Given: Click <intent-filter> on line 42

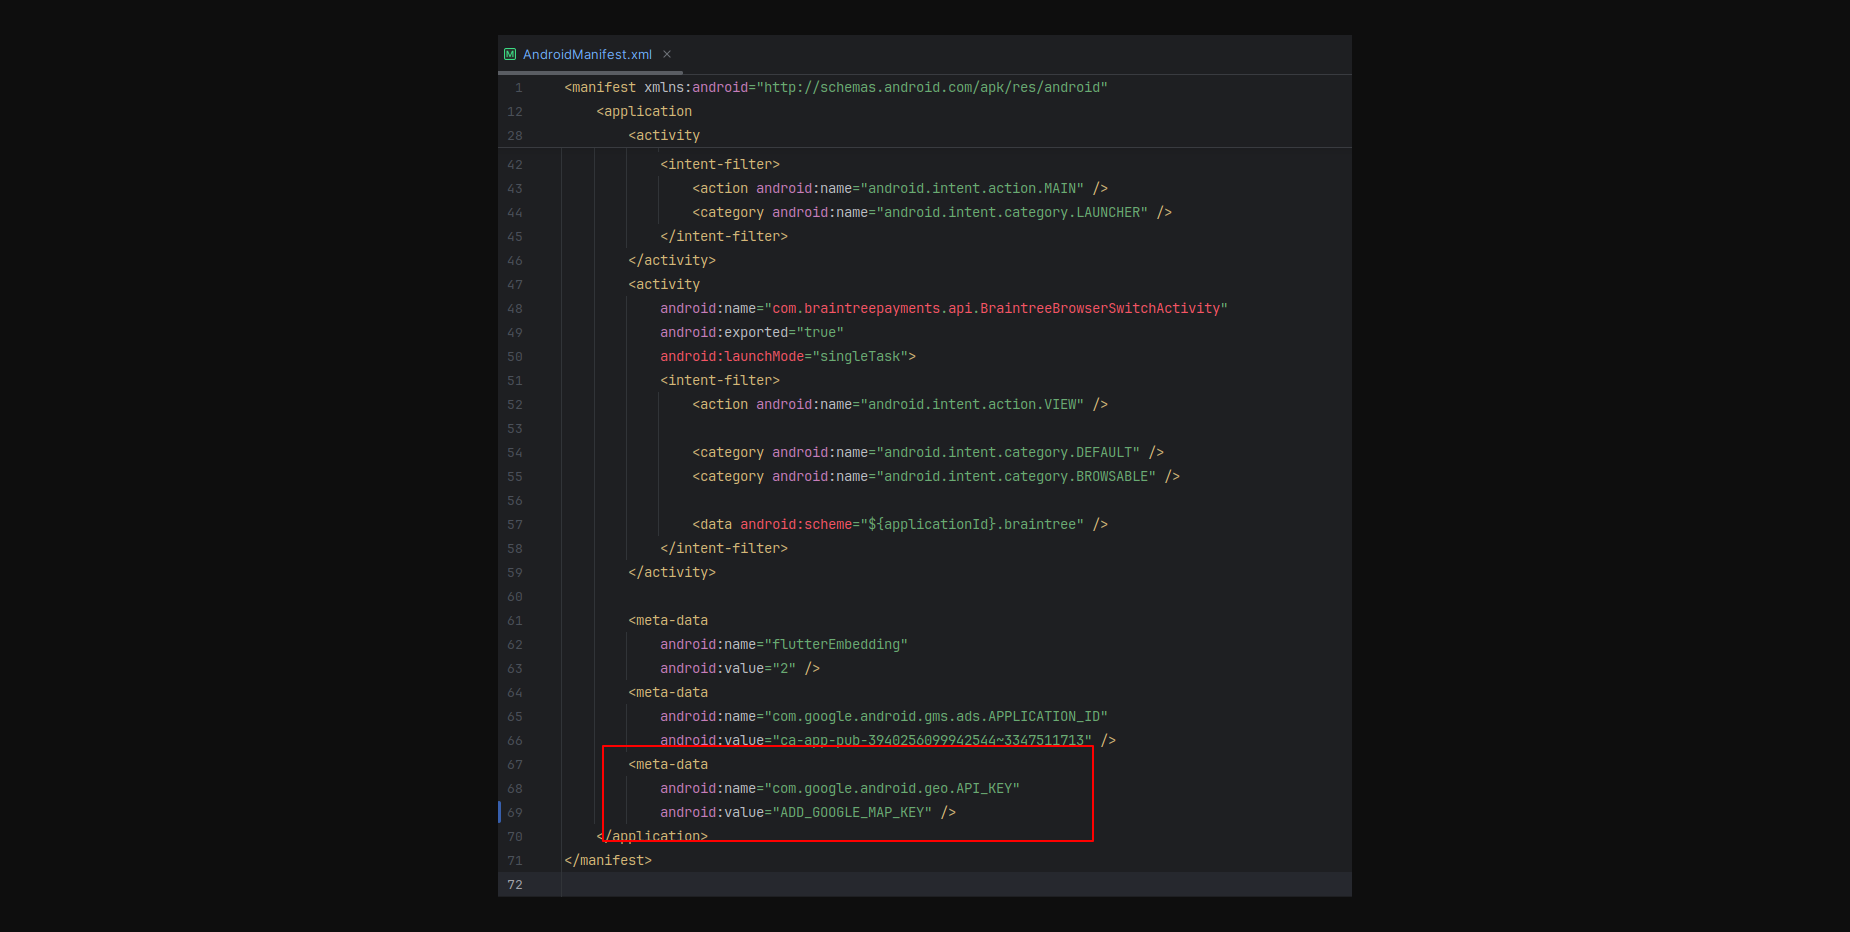Looking at the screenshot, I should [x=720, y=165].
